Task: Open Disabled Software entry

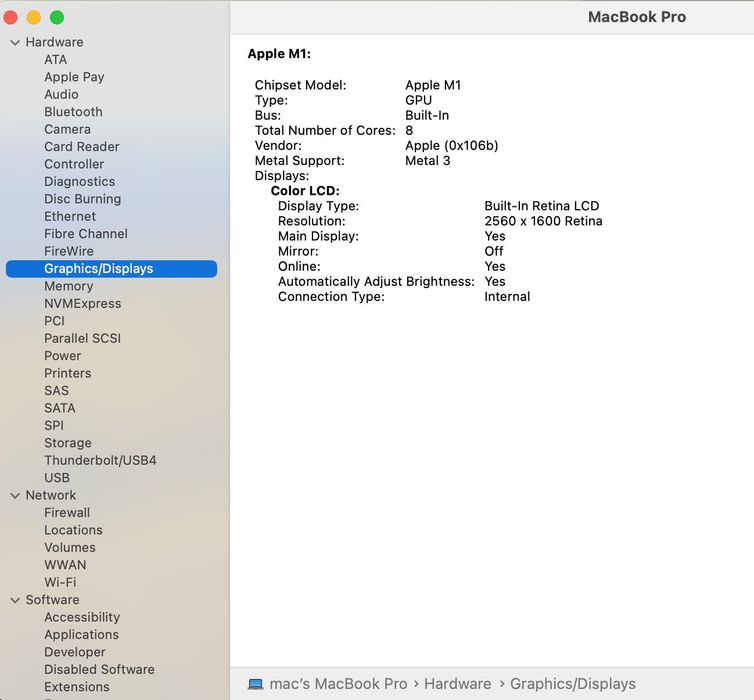Action: point(99,669)
